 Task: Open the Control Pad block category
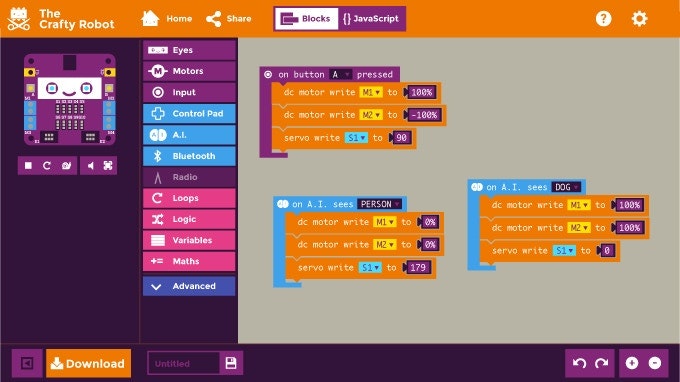tap(189, 114)
